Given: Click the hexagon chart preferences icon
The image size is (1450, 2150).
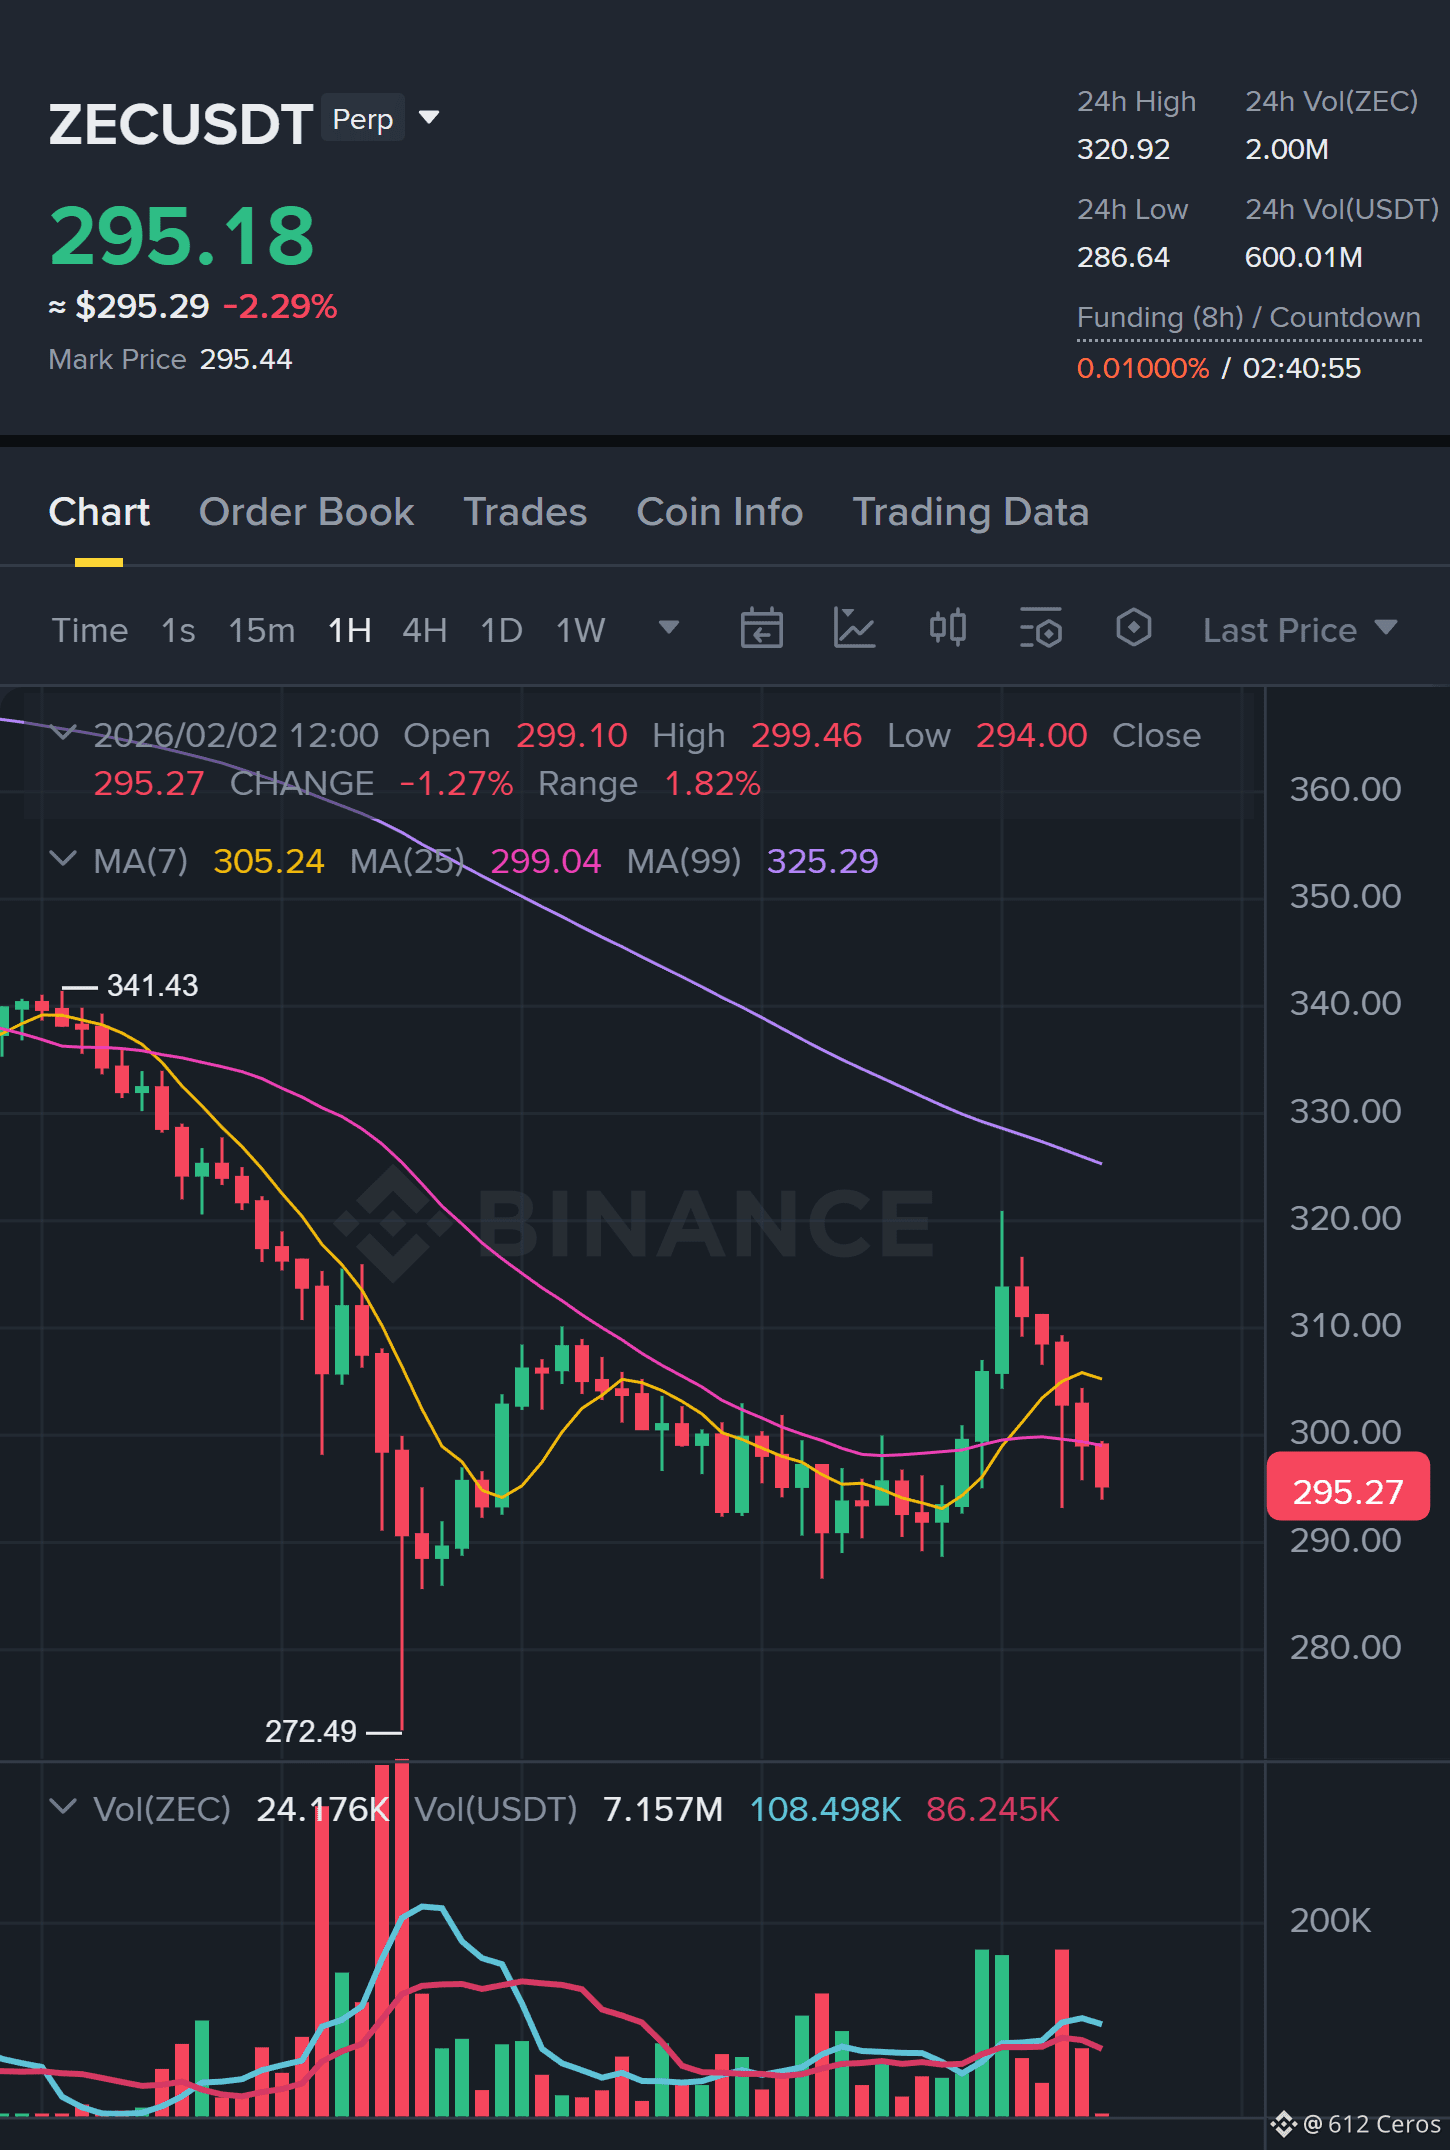Looking at the screenshot, I should (1133, 628).
